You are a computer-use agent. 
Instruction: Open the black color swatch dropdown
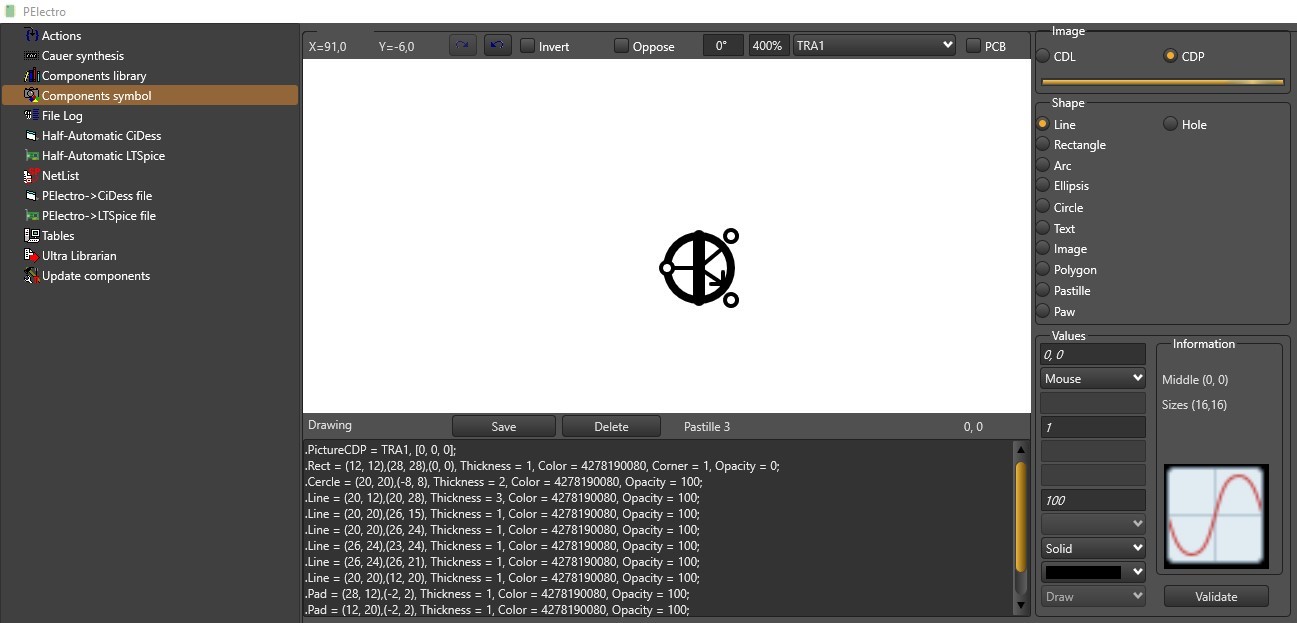(x=1092, y=572)
